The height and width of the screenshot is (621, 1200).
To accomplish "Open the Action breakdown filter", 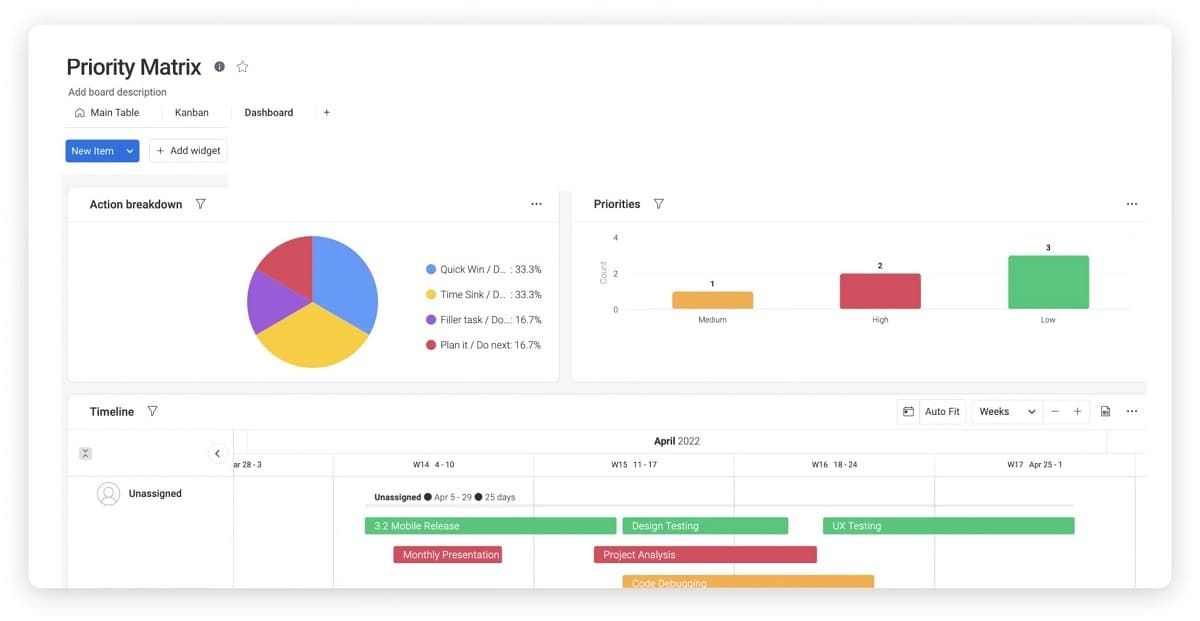I will [x=200, y=203].
